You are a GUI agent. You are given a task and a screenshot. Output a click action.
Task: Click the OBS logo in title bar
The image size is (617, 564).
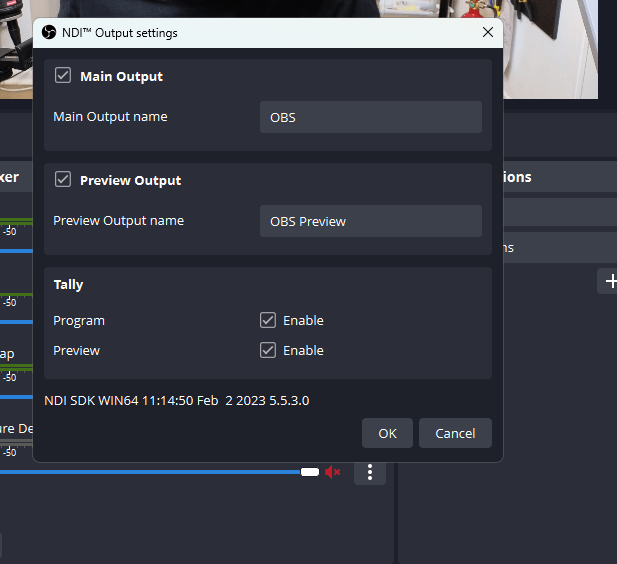(x=49, y=32)
